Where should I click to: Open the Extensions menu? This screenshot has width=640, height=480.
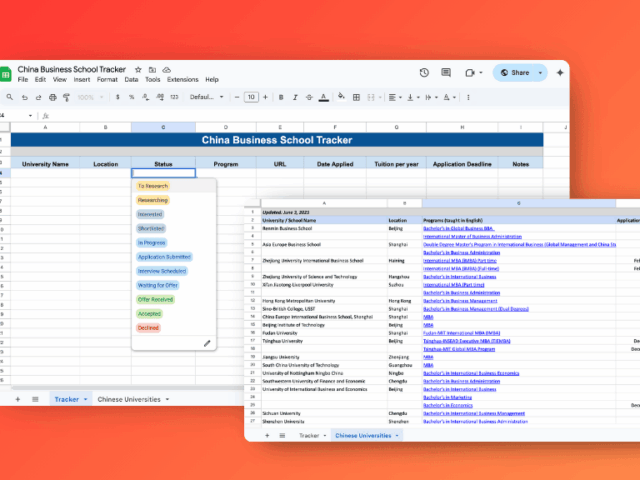183,79
